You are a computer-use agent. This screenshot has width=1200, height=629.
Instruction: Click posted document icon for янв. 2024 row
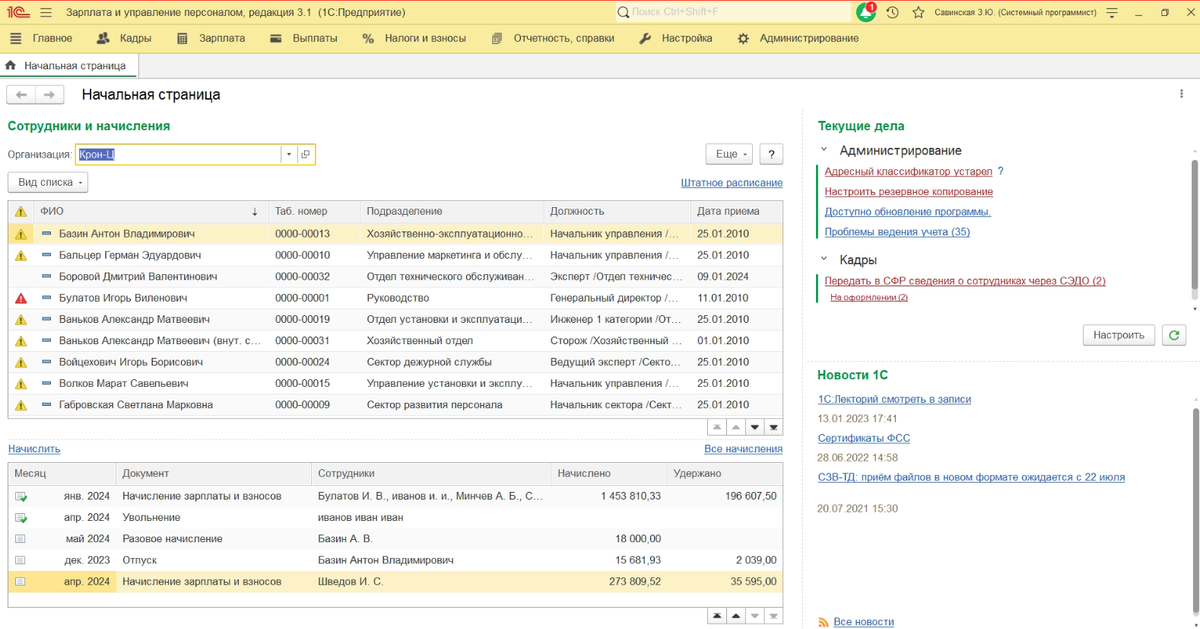point(21,496)
